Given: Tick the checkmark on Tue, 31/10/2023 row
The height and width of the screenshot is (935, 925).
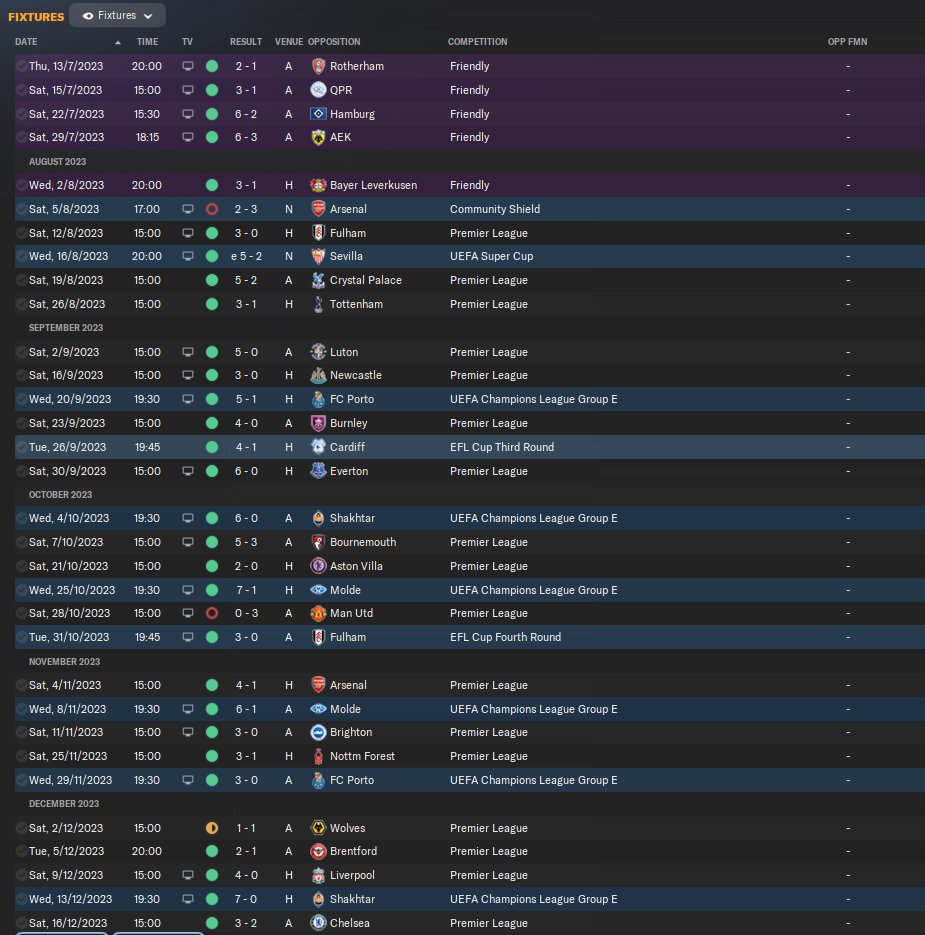Looking at the screenshot, I should pos(21,637).
